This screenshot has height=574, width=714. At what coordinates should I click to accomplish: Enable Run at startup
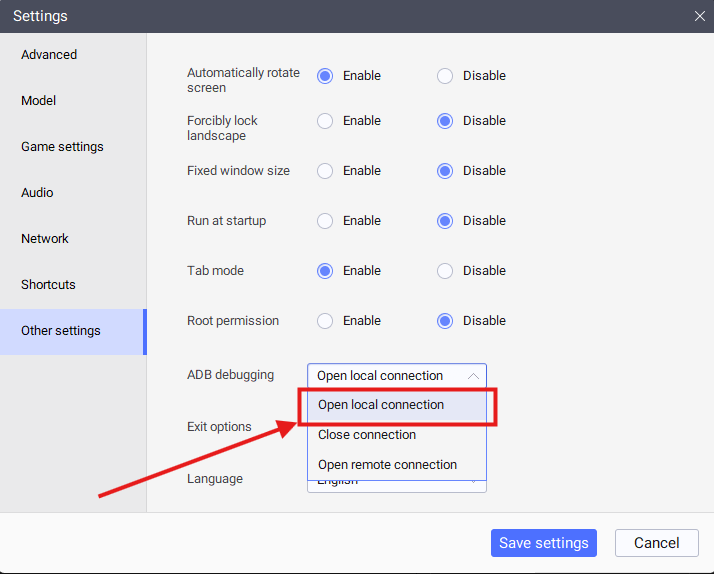point(325,221)
